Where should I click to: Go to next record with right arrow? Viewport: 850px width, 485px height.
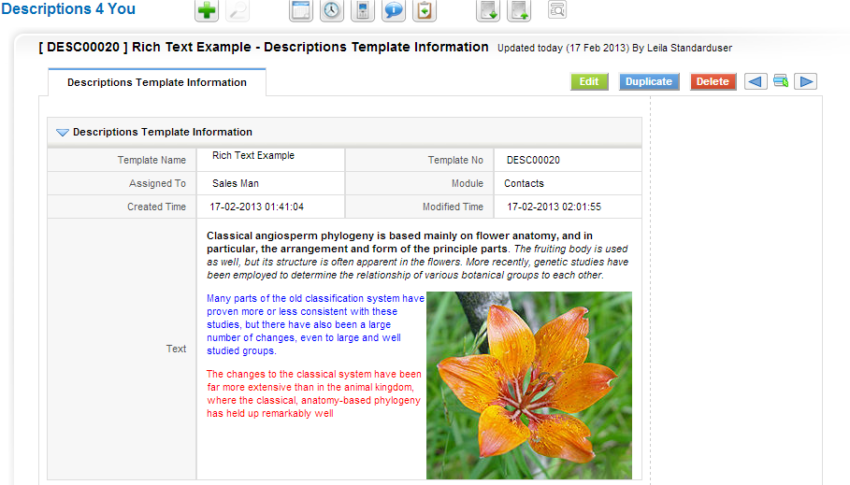click(x=806, y=82)
